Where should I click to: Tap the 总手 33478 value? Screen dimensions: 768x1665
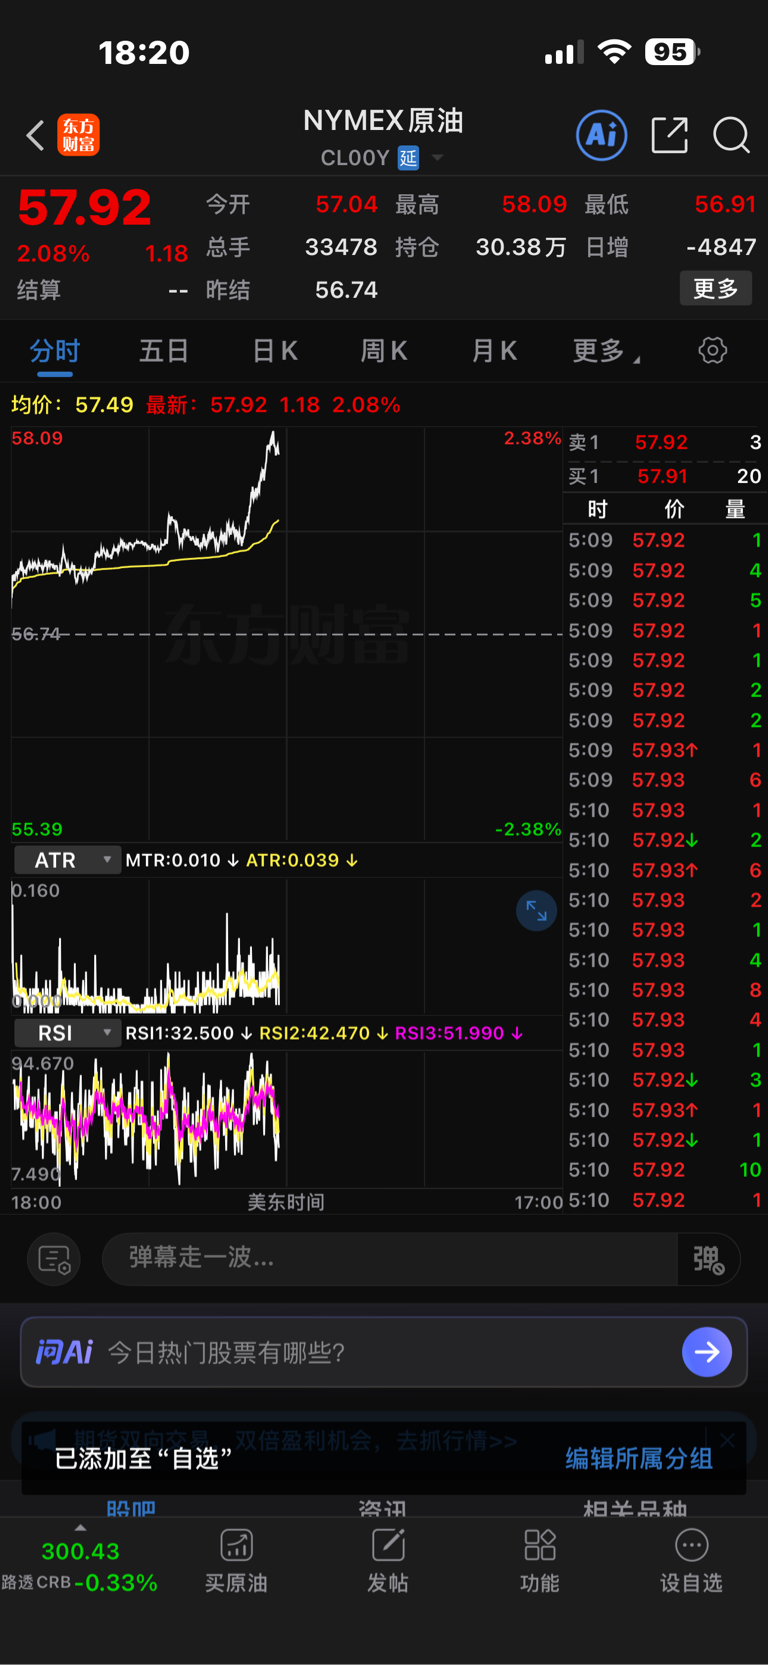[341, 247]
